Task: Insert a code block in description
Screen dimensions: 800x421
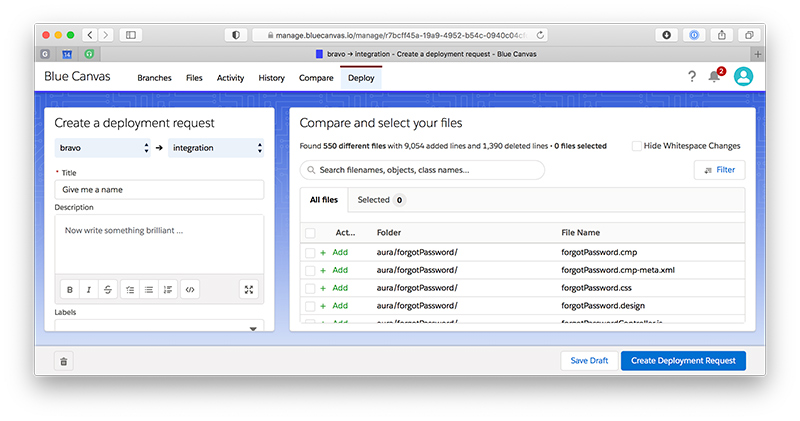Action: [x=190, y=290]
